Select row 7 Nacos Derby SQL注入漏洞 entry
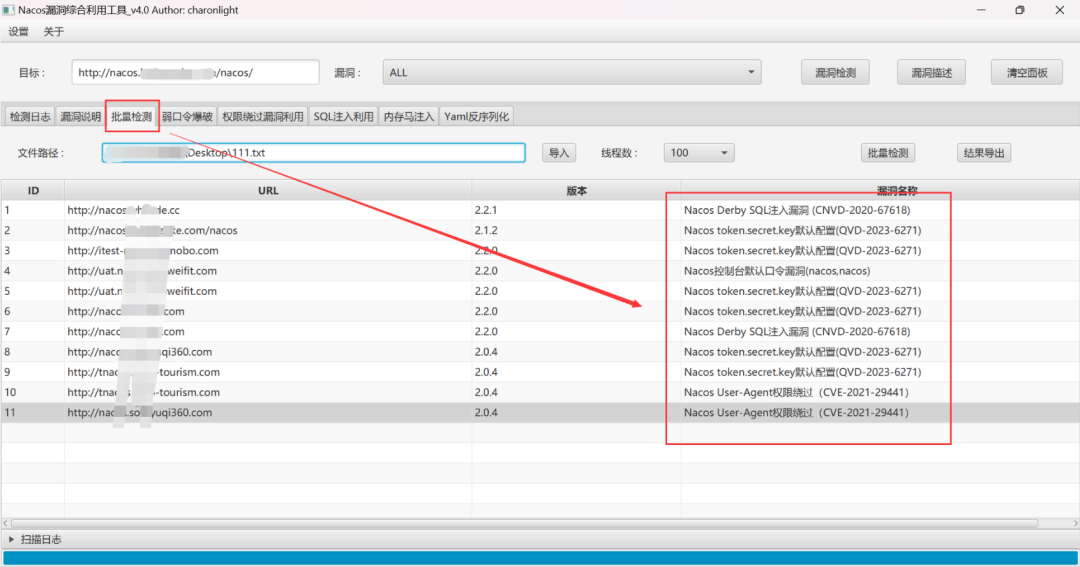The height and width of the screenshot is (567, 1080). [x=797, y=331]
